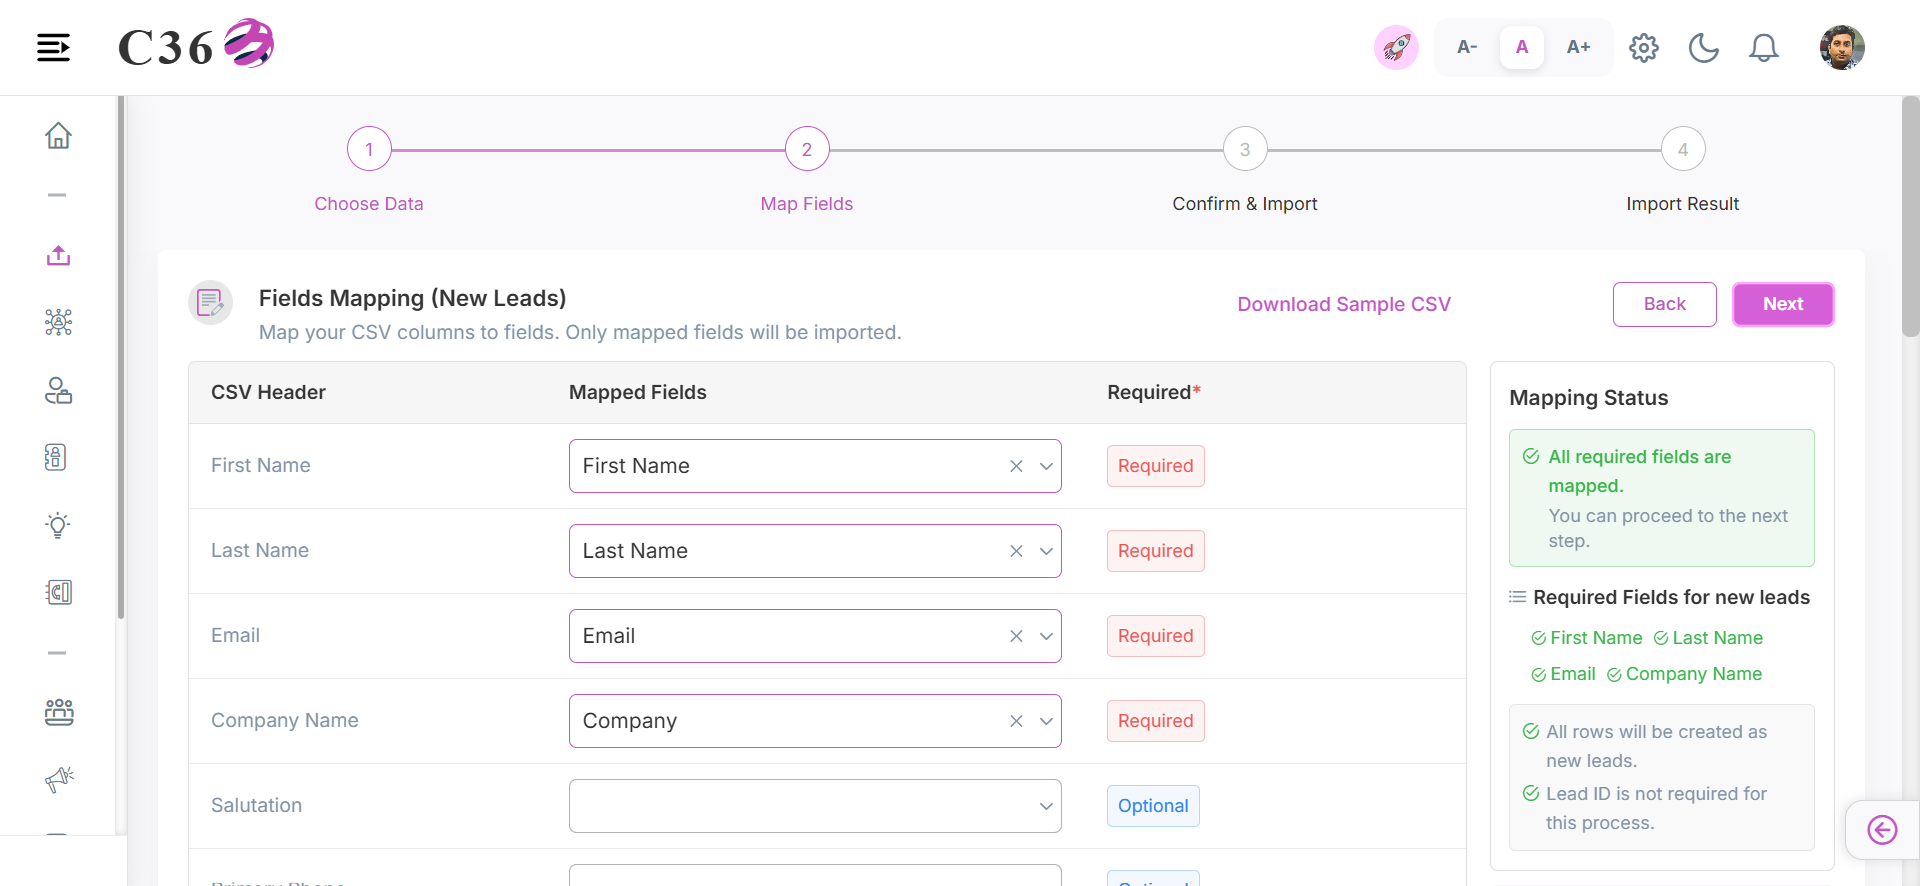Increase font size with A+

tap(1578, 47)
